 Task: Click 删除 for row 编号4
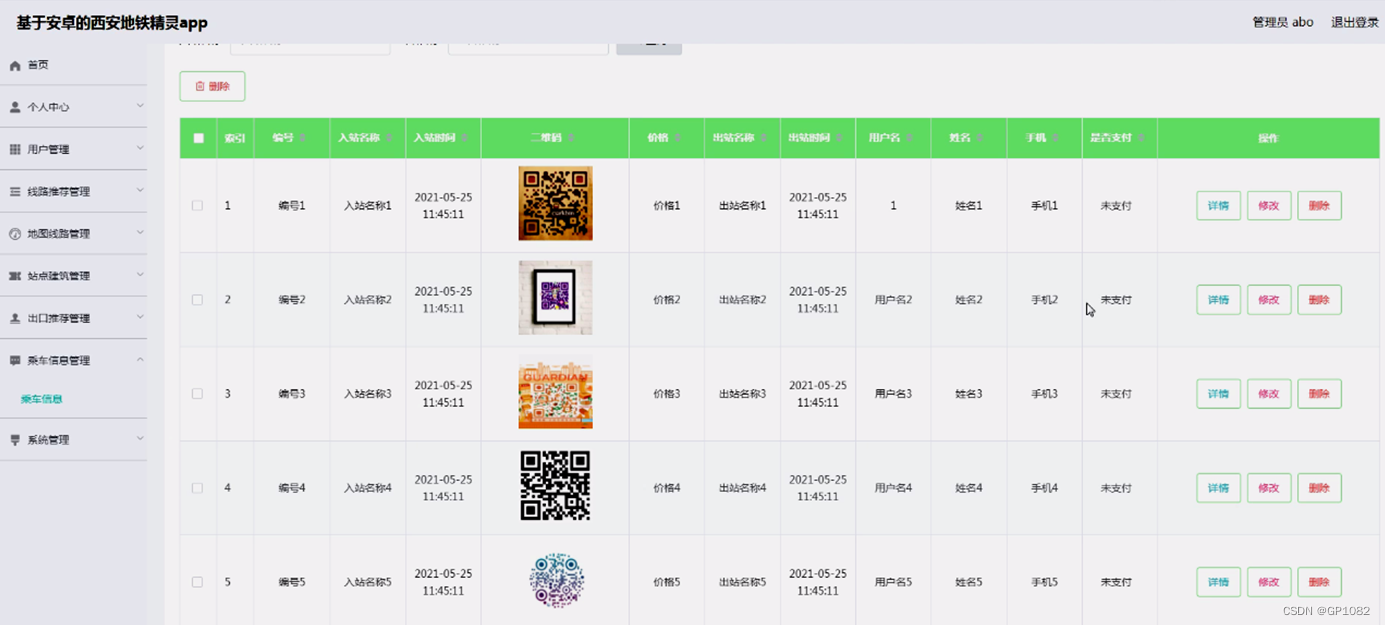pos(1319,488)
